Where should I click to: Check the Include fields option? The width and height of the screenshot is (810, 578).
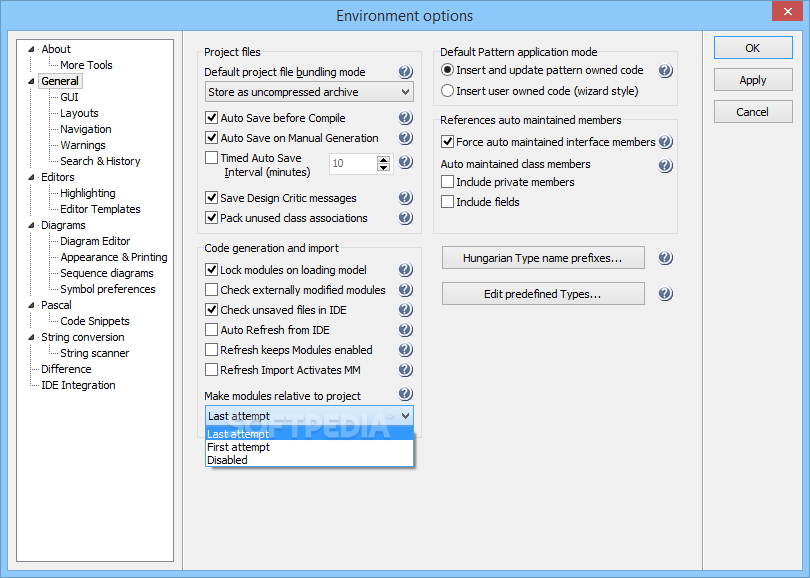click(447, 202)
